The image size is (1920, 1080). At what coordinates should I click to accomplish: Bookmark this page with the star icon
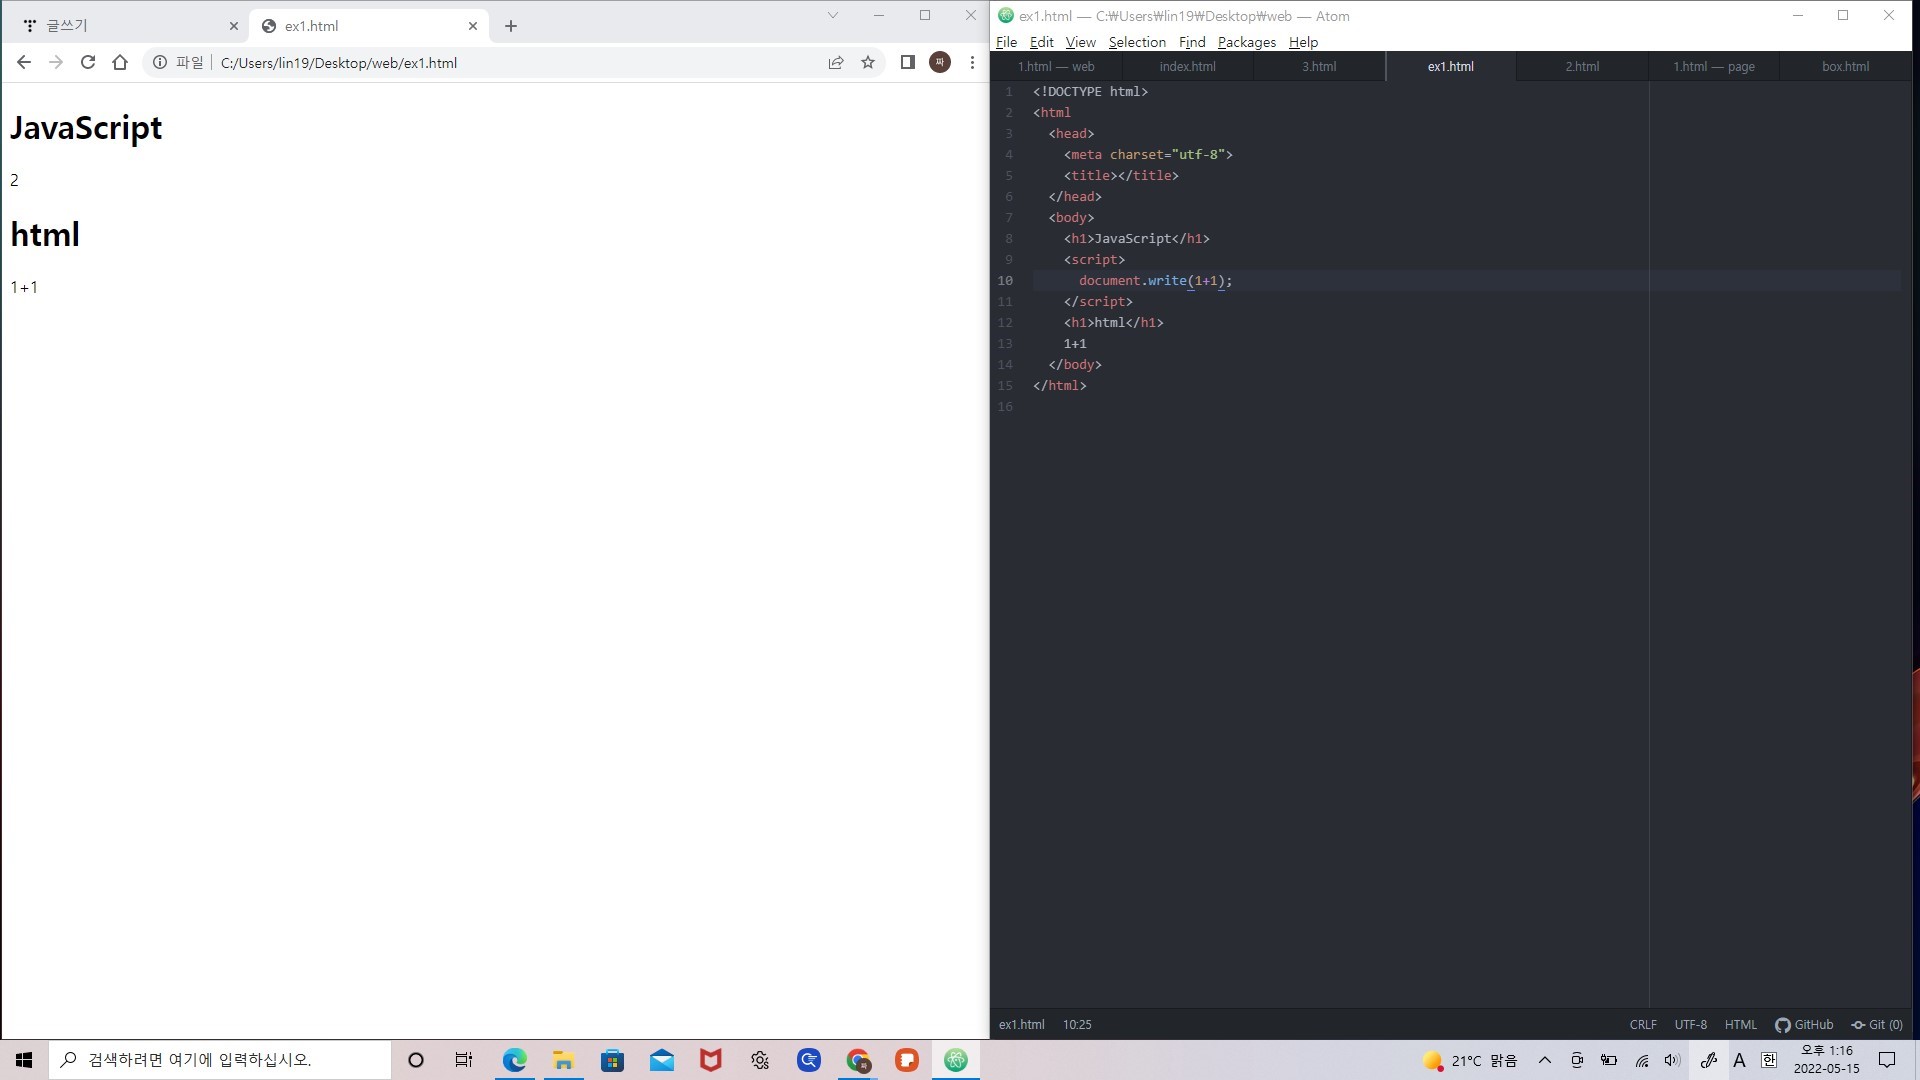[868, 62]
